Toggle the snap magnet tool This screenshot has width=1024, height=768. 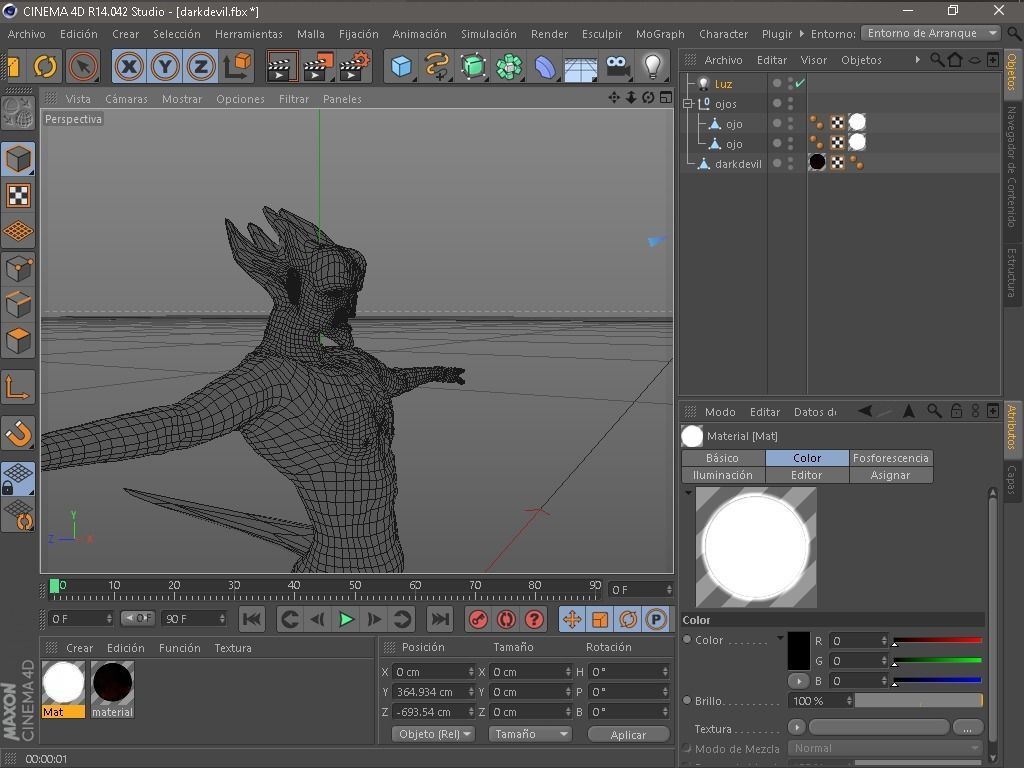18,433
